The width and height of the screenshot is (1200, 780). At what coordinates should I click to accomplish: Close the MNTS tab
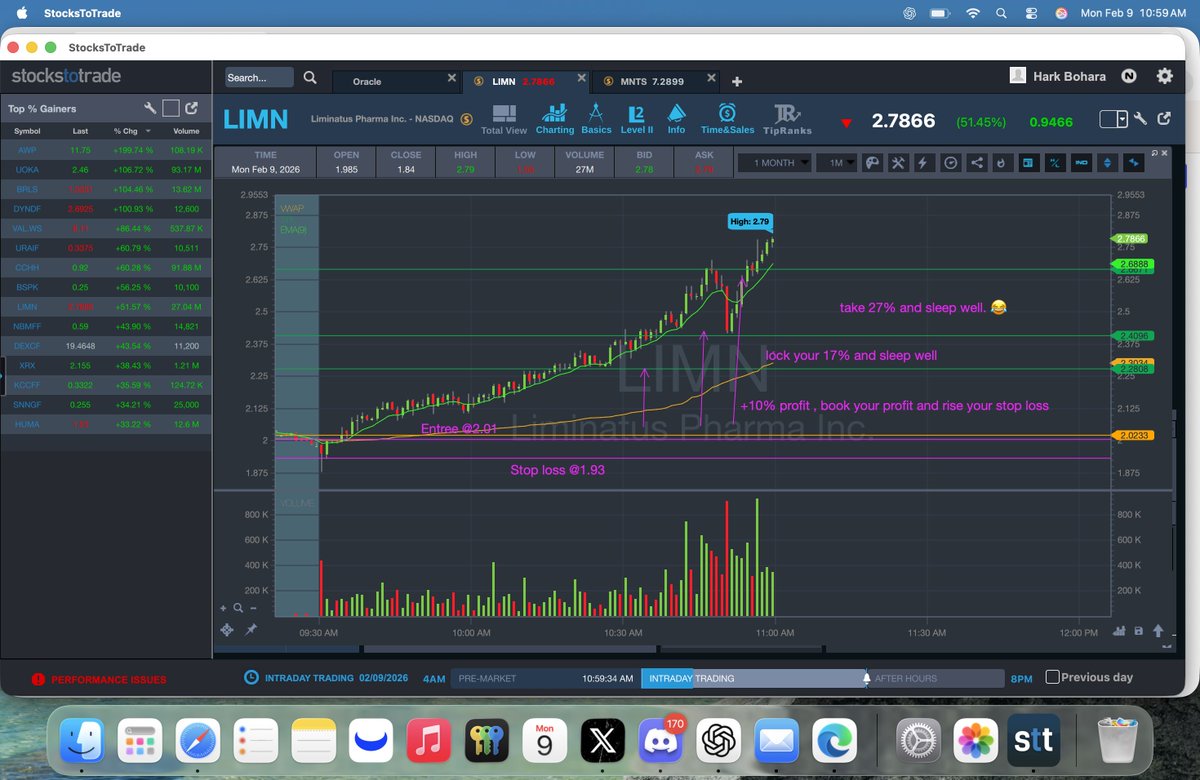coord(712,78)
